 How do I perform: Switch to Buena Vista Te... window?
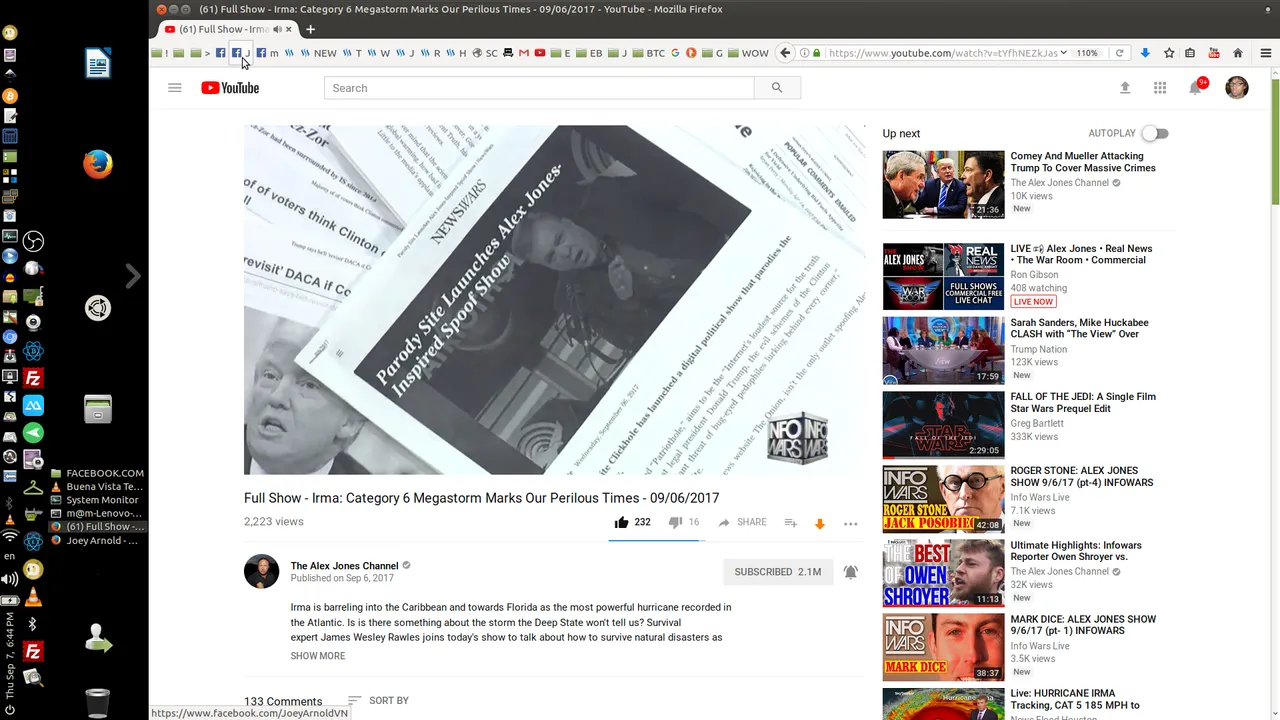point(97,487)
